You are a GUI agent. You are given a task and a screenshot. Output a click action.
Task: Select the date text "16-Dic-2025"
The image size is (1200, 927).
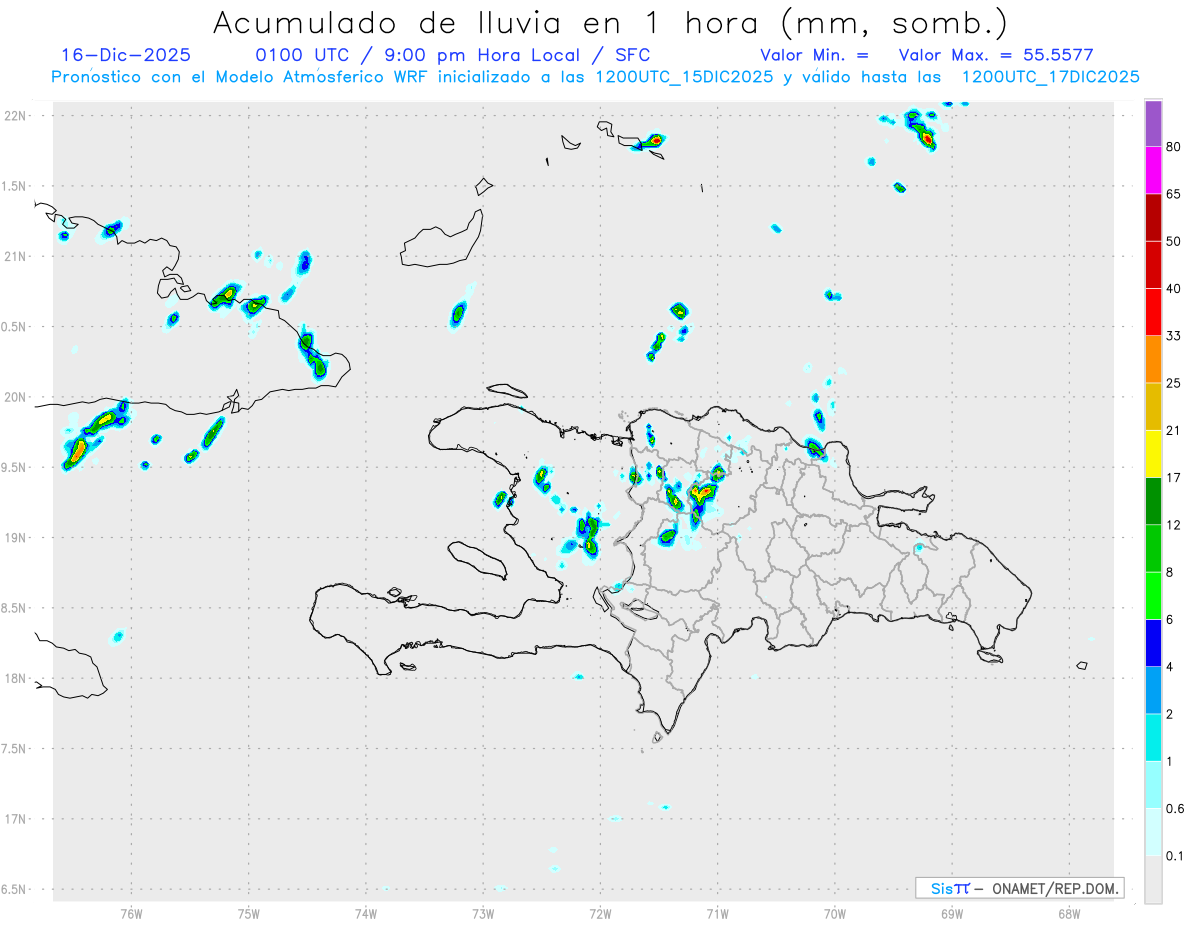click(126, 55)
